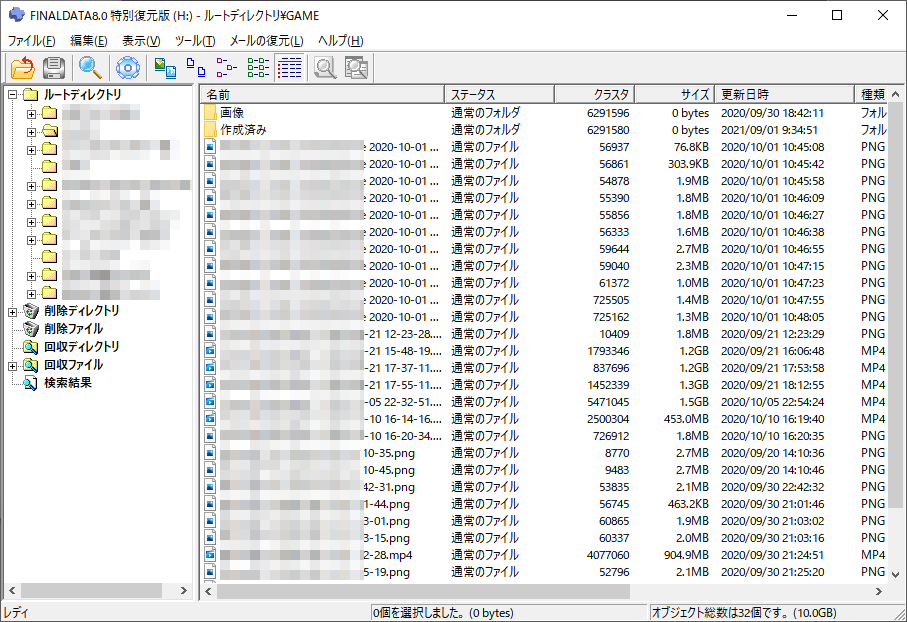
Task: Open the ファイル(F) menu
Action: pos(31,41)
